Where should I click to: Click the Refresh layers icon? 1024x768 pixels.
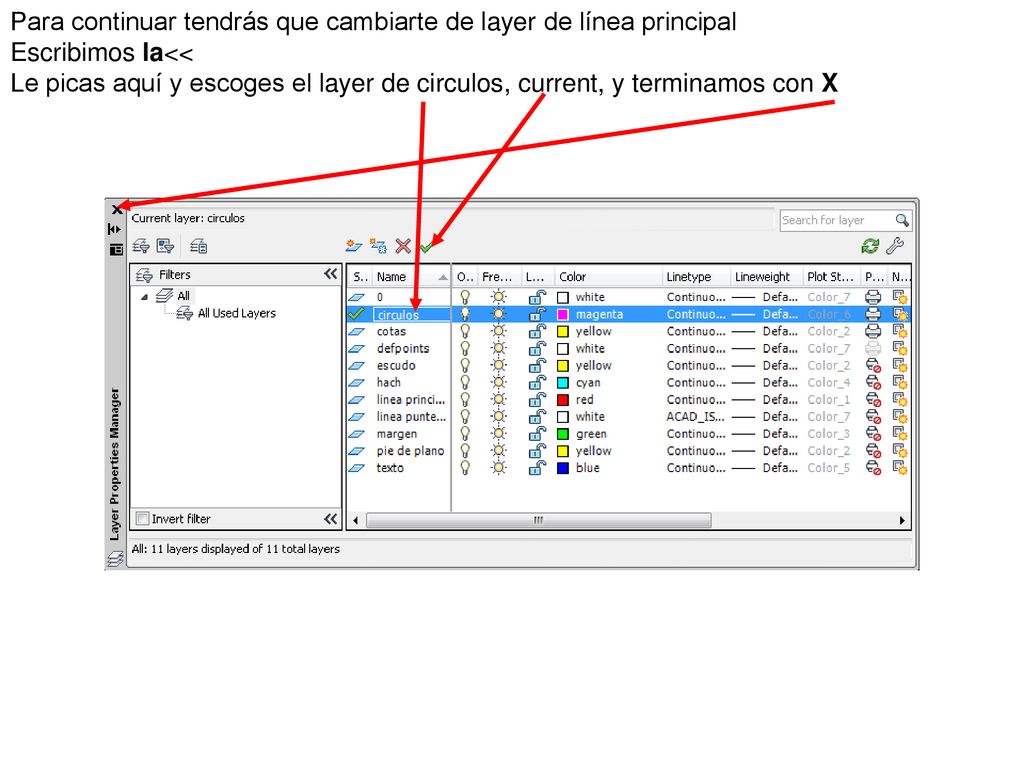(870, 246)
